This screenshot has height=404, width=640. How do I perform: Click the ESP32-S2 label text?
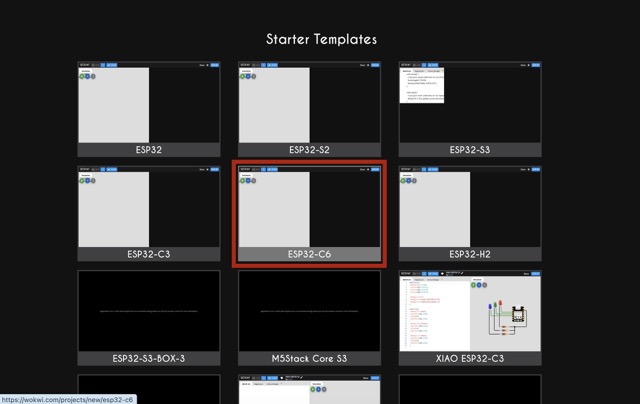(309, 150)
